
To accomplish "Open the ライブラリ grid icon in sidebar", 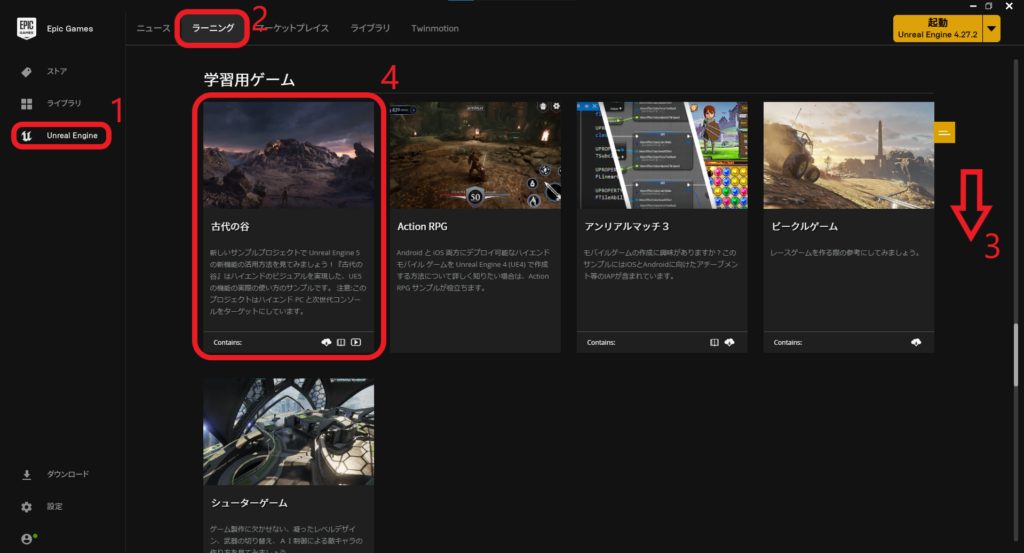I will 26,104.
